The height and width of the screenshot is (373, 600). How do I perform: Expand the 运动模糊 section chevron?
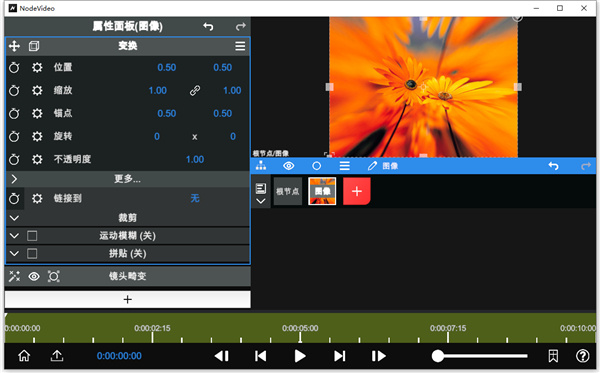14,236
